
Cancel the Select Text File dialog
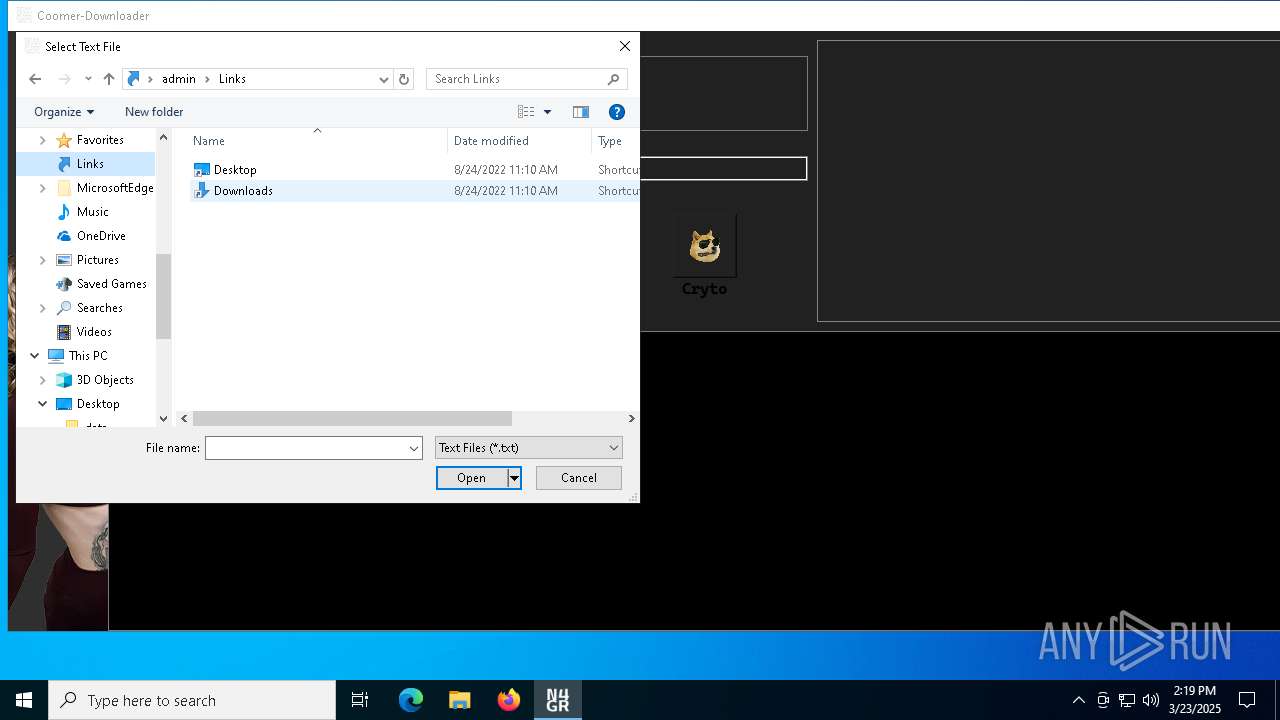[578, 478]
